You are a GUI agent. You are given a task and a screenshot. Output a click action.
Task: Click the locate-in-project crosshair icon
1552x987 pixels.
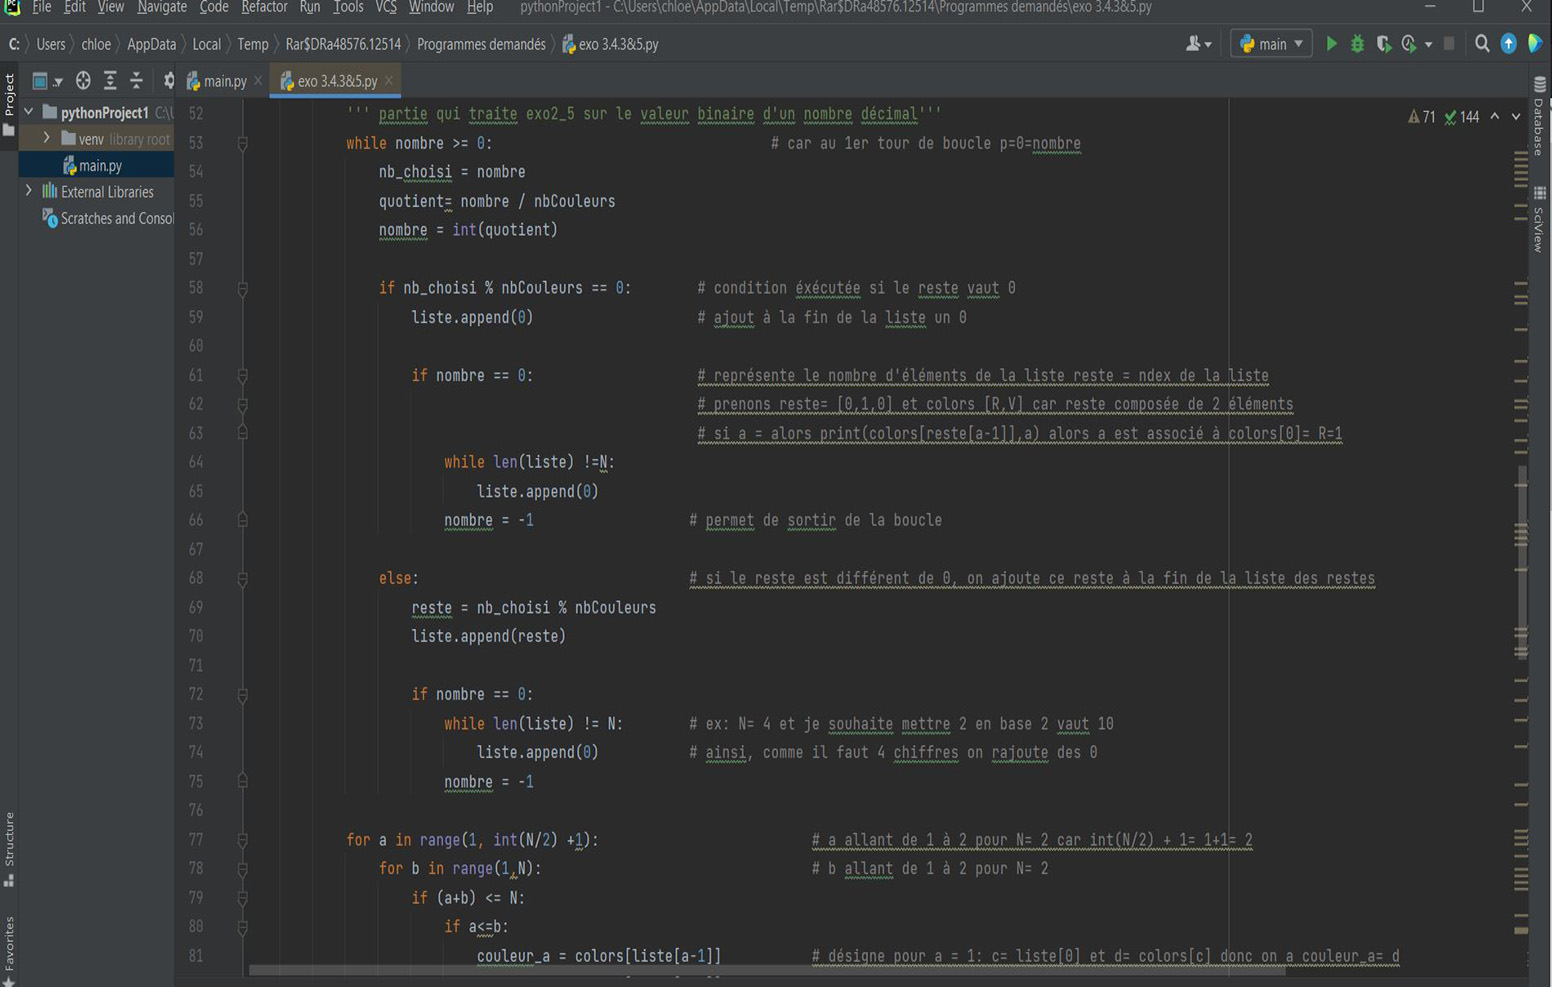[83, 81]
